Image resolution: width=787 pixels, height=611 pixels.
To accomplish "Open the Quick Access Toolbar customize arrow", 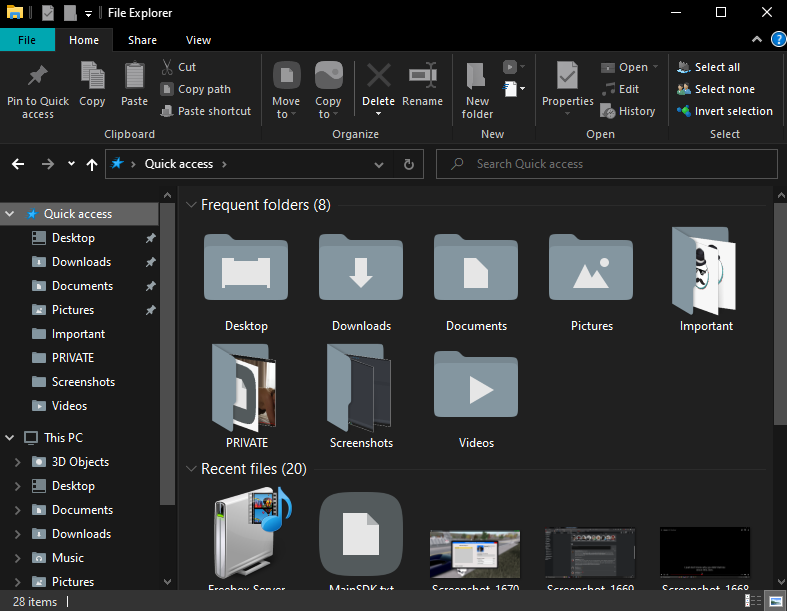I will (x=88, y=14).
